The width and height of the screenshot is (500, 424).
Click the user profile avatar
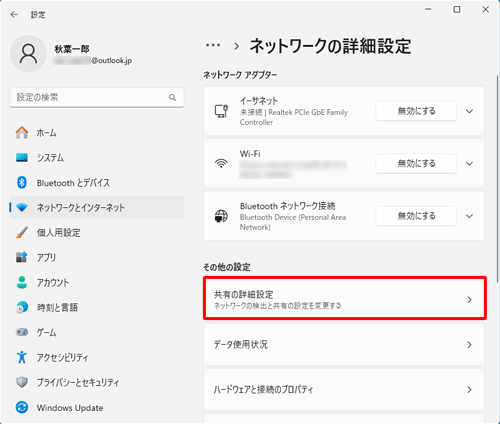28,54
